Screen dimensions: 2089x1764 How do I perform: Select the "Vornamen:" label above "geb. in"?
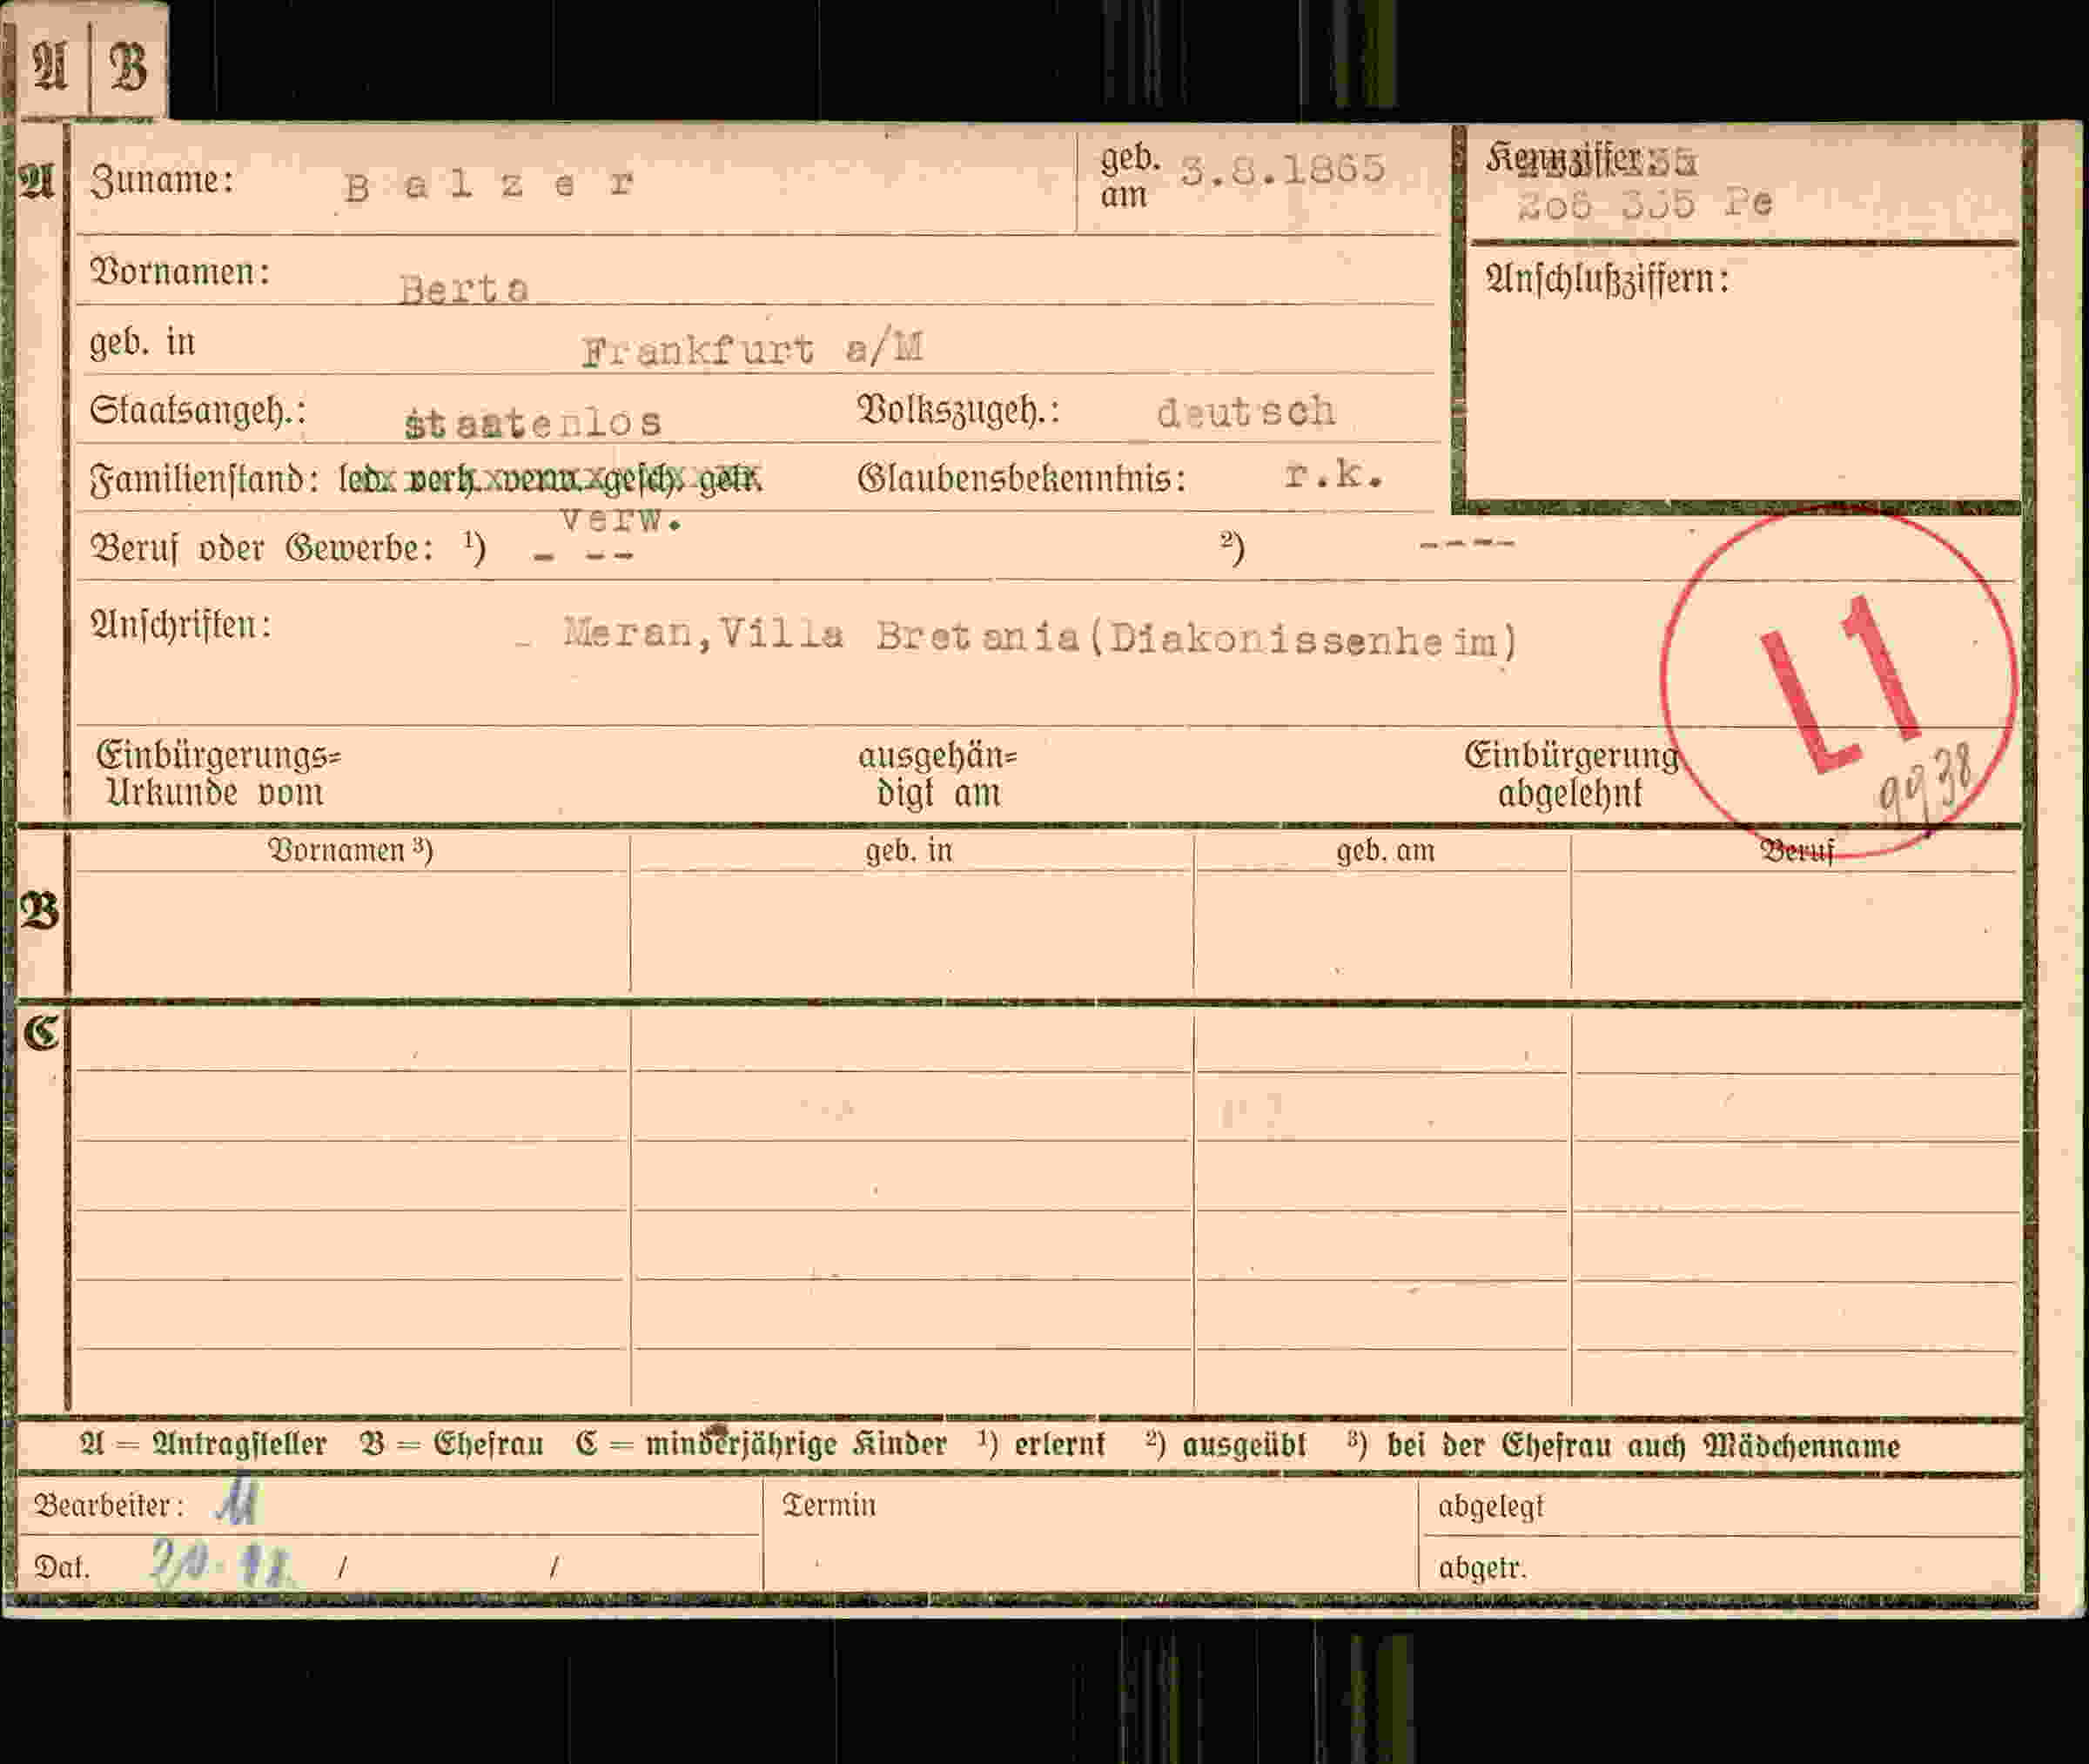[x=180, y=272]
